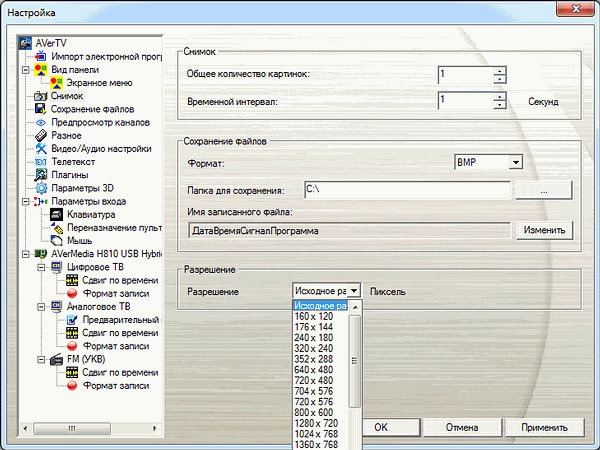600x450 pixels.
Task: Open the Формат BMP dropdown
Action: 516,162
